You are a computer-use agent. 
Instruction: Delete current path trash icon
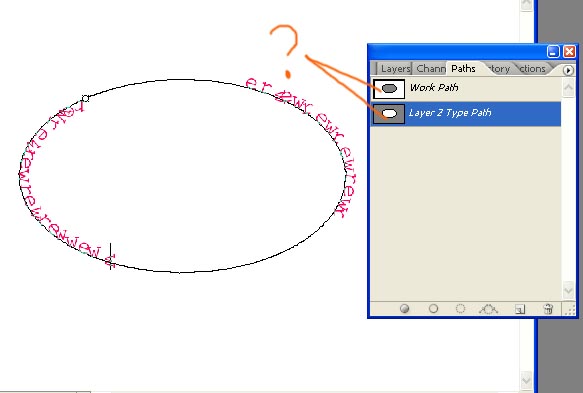(548, 309)
